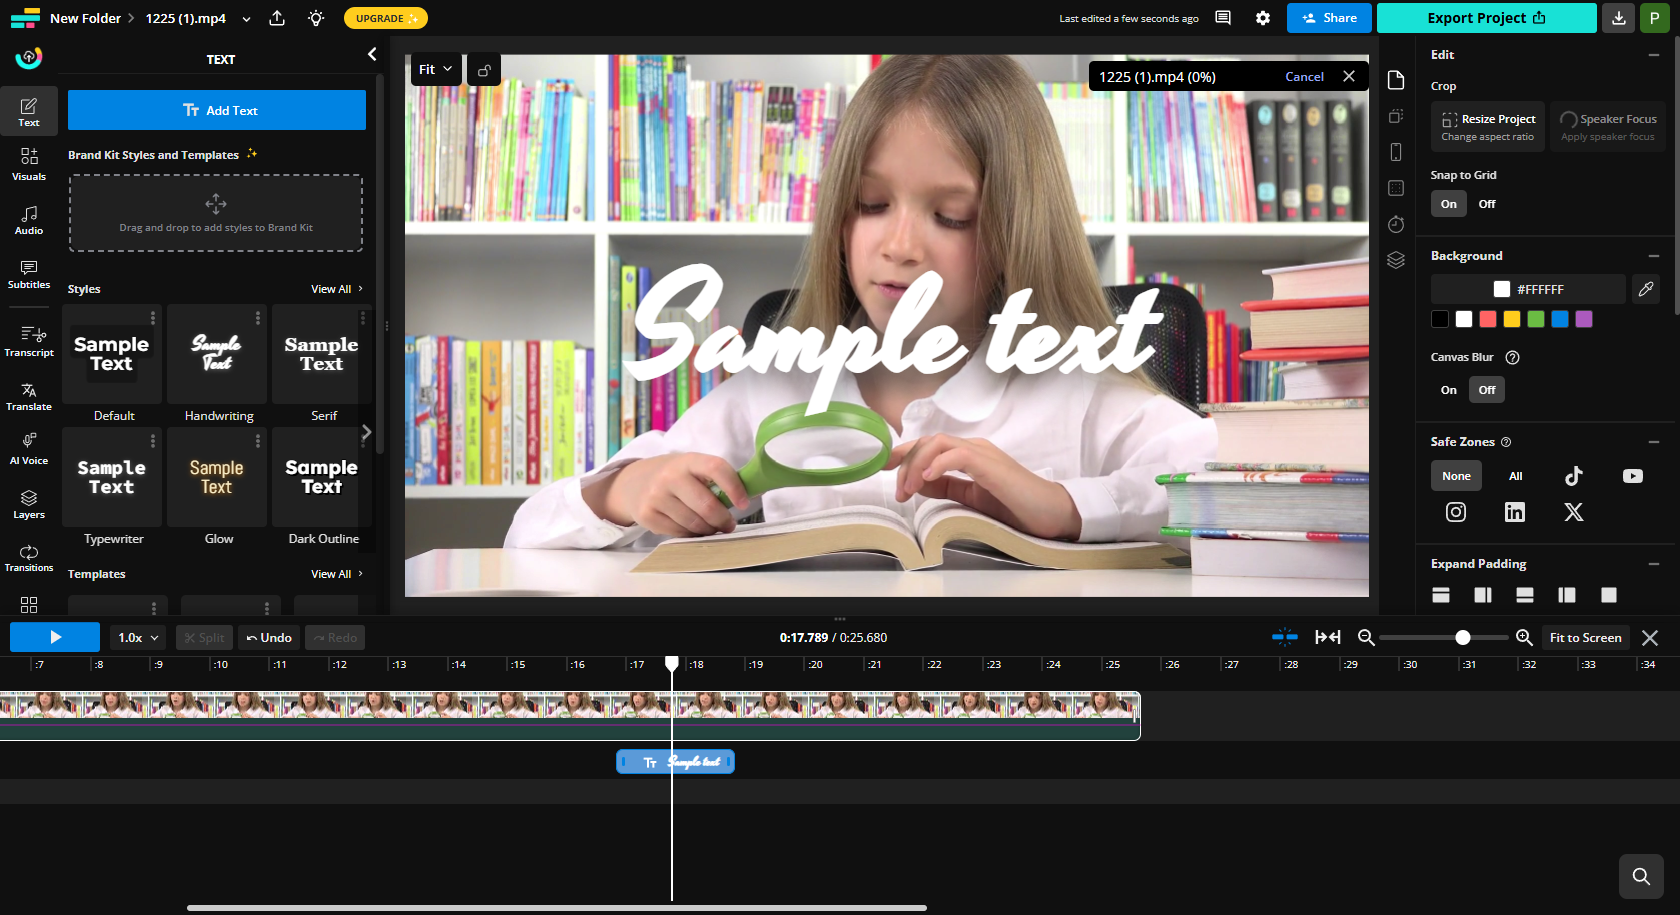Viewport: 1680px width, 915px height.
Task: Open the comments icon in header
Action: click(1223, 18)
